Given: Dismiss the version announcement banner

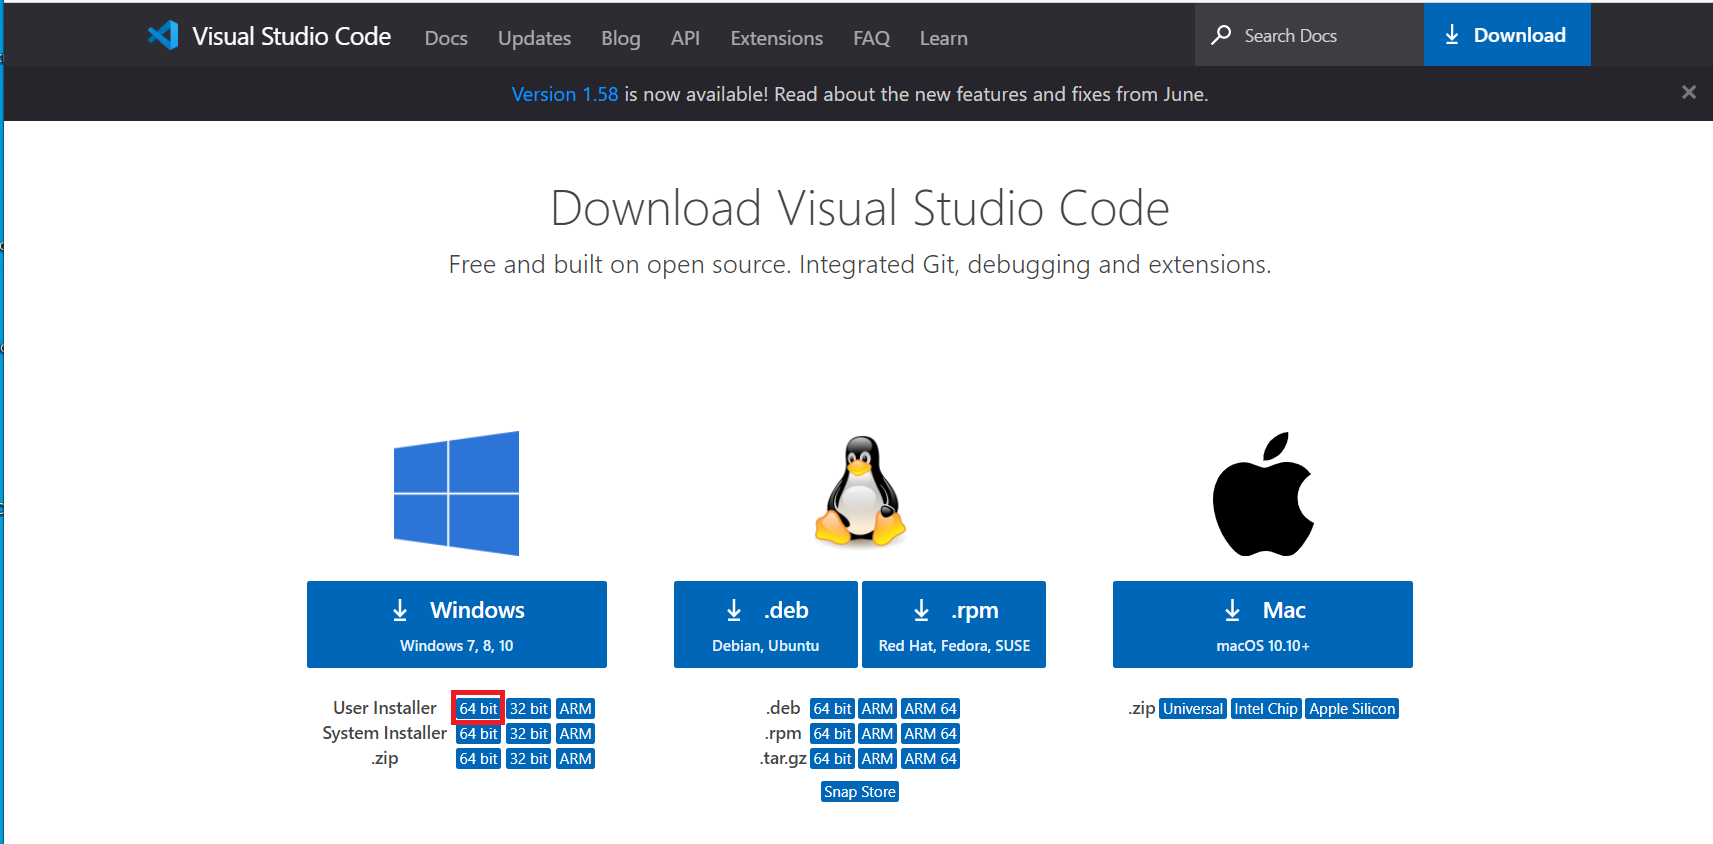Looking at the screenshot, I should pos(1688,92).
